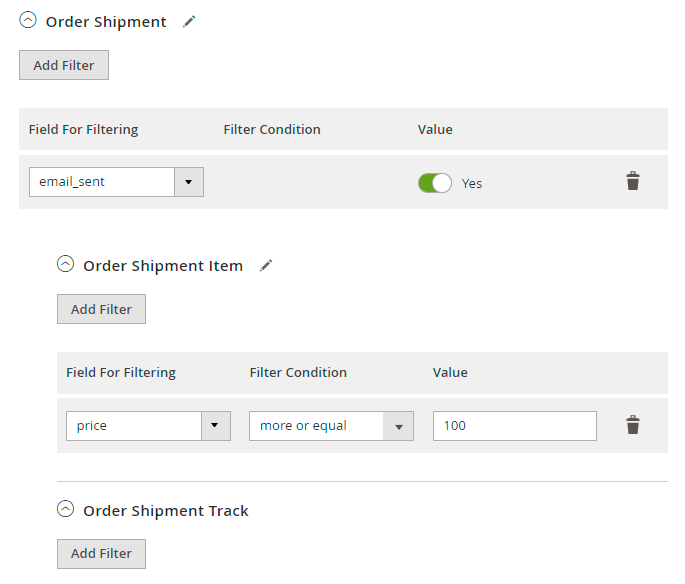Viewport: 685px width, 584px height.
Task: Click Add Filter under Order Shipment Item
Action: coord(101,309)
